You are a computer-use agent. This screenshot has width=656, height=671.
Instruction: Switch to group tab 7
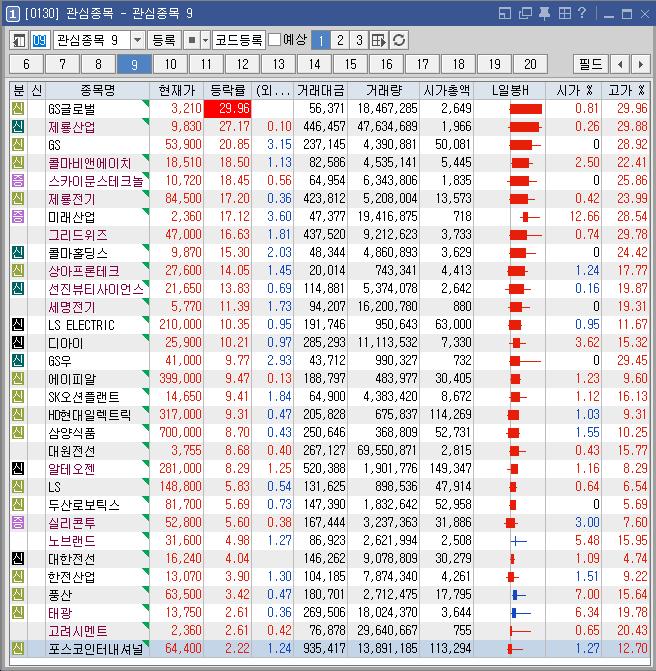pyautogui.click(x=62, y=64)
